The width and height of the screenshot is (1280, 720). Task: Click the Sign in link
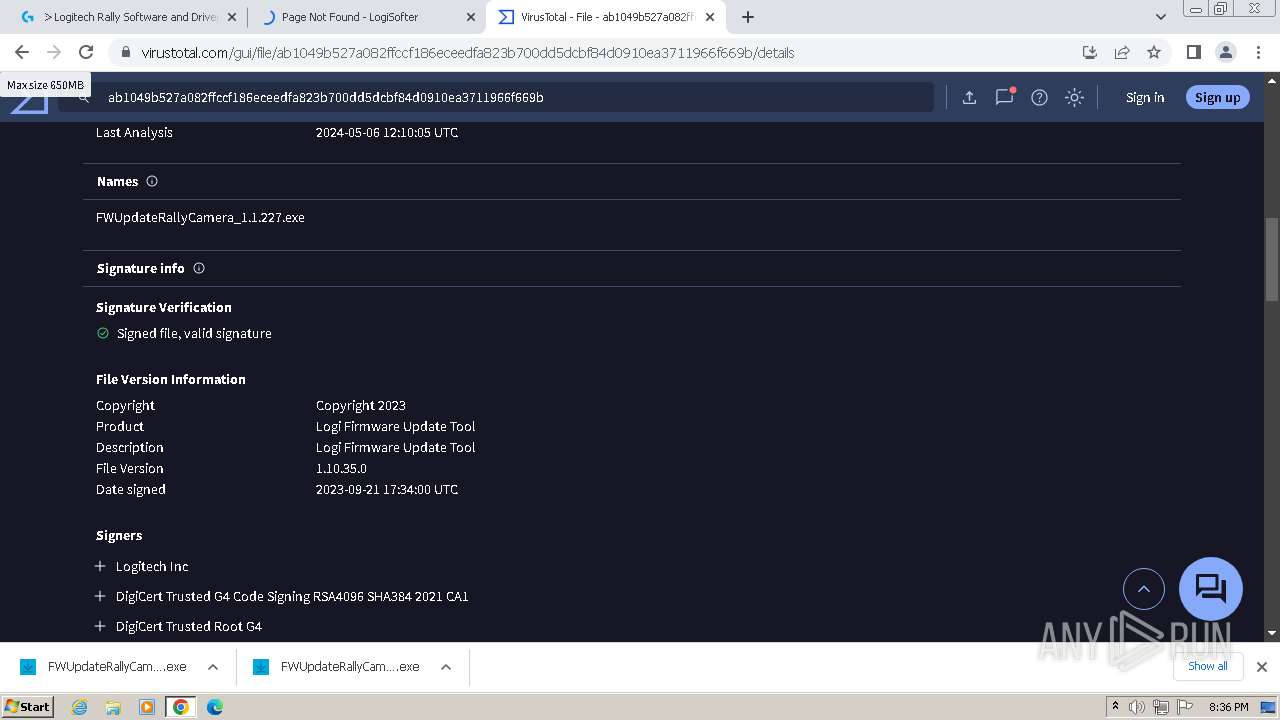click(x=1145, y=97)
